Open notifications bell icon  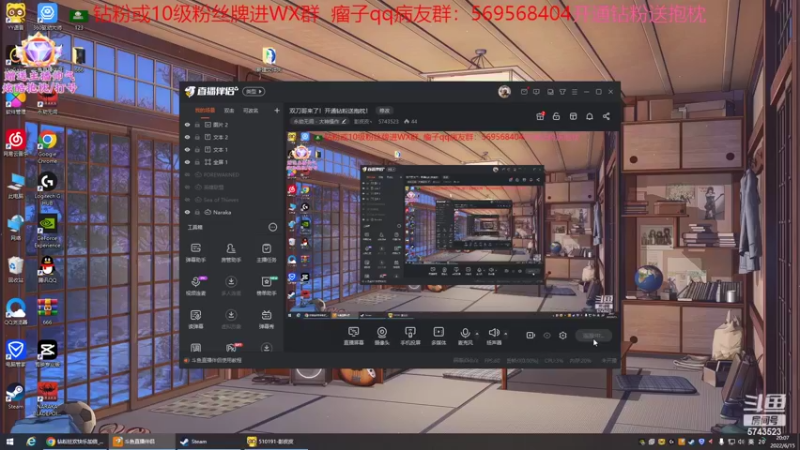point(589,116)
